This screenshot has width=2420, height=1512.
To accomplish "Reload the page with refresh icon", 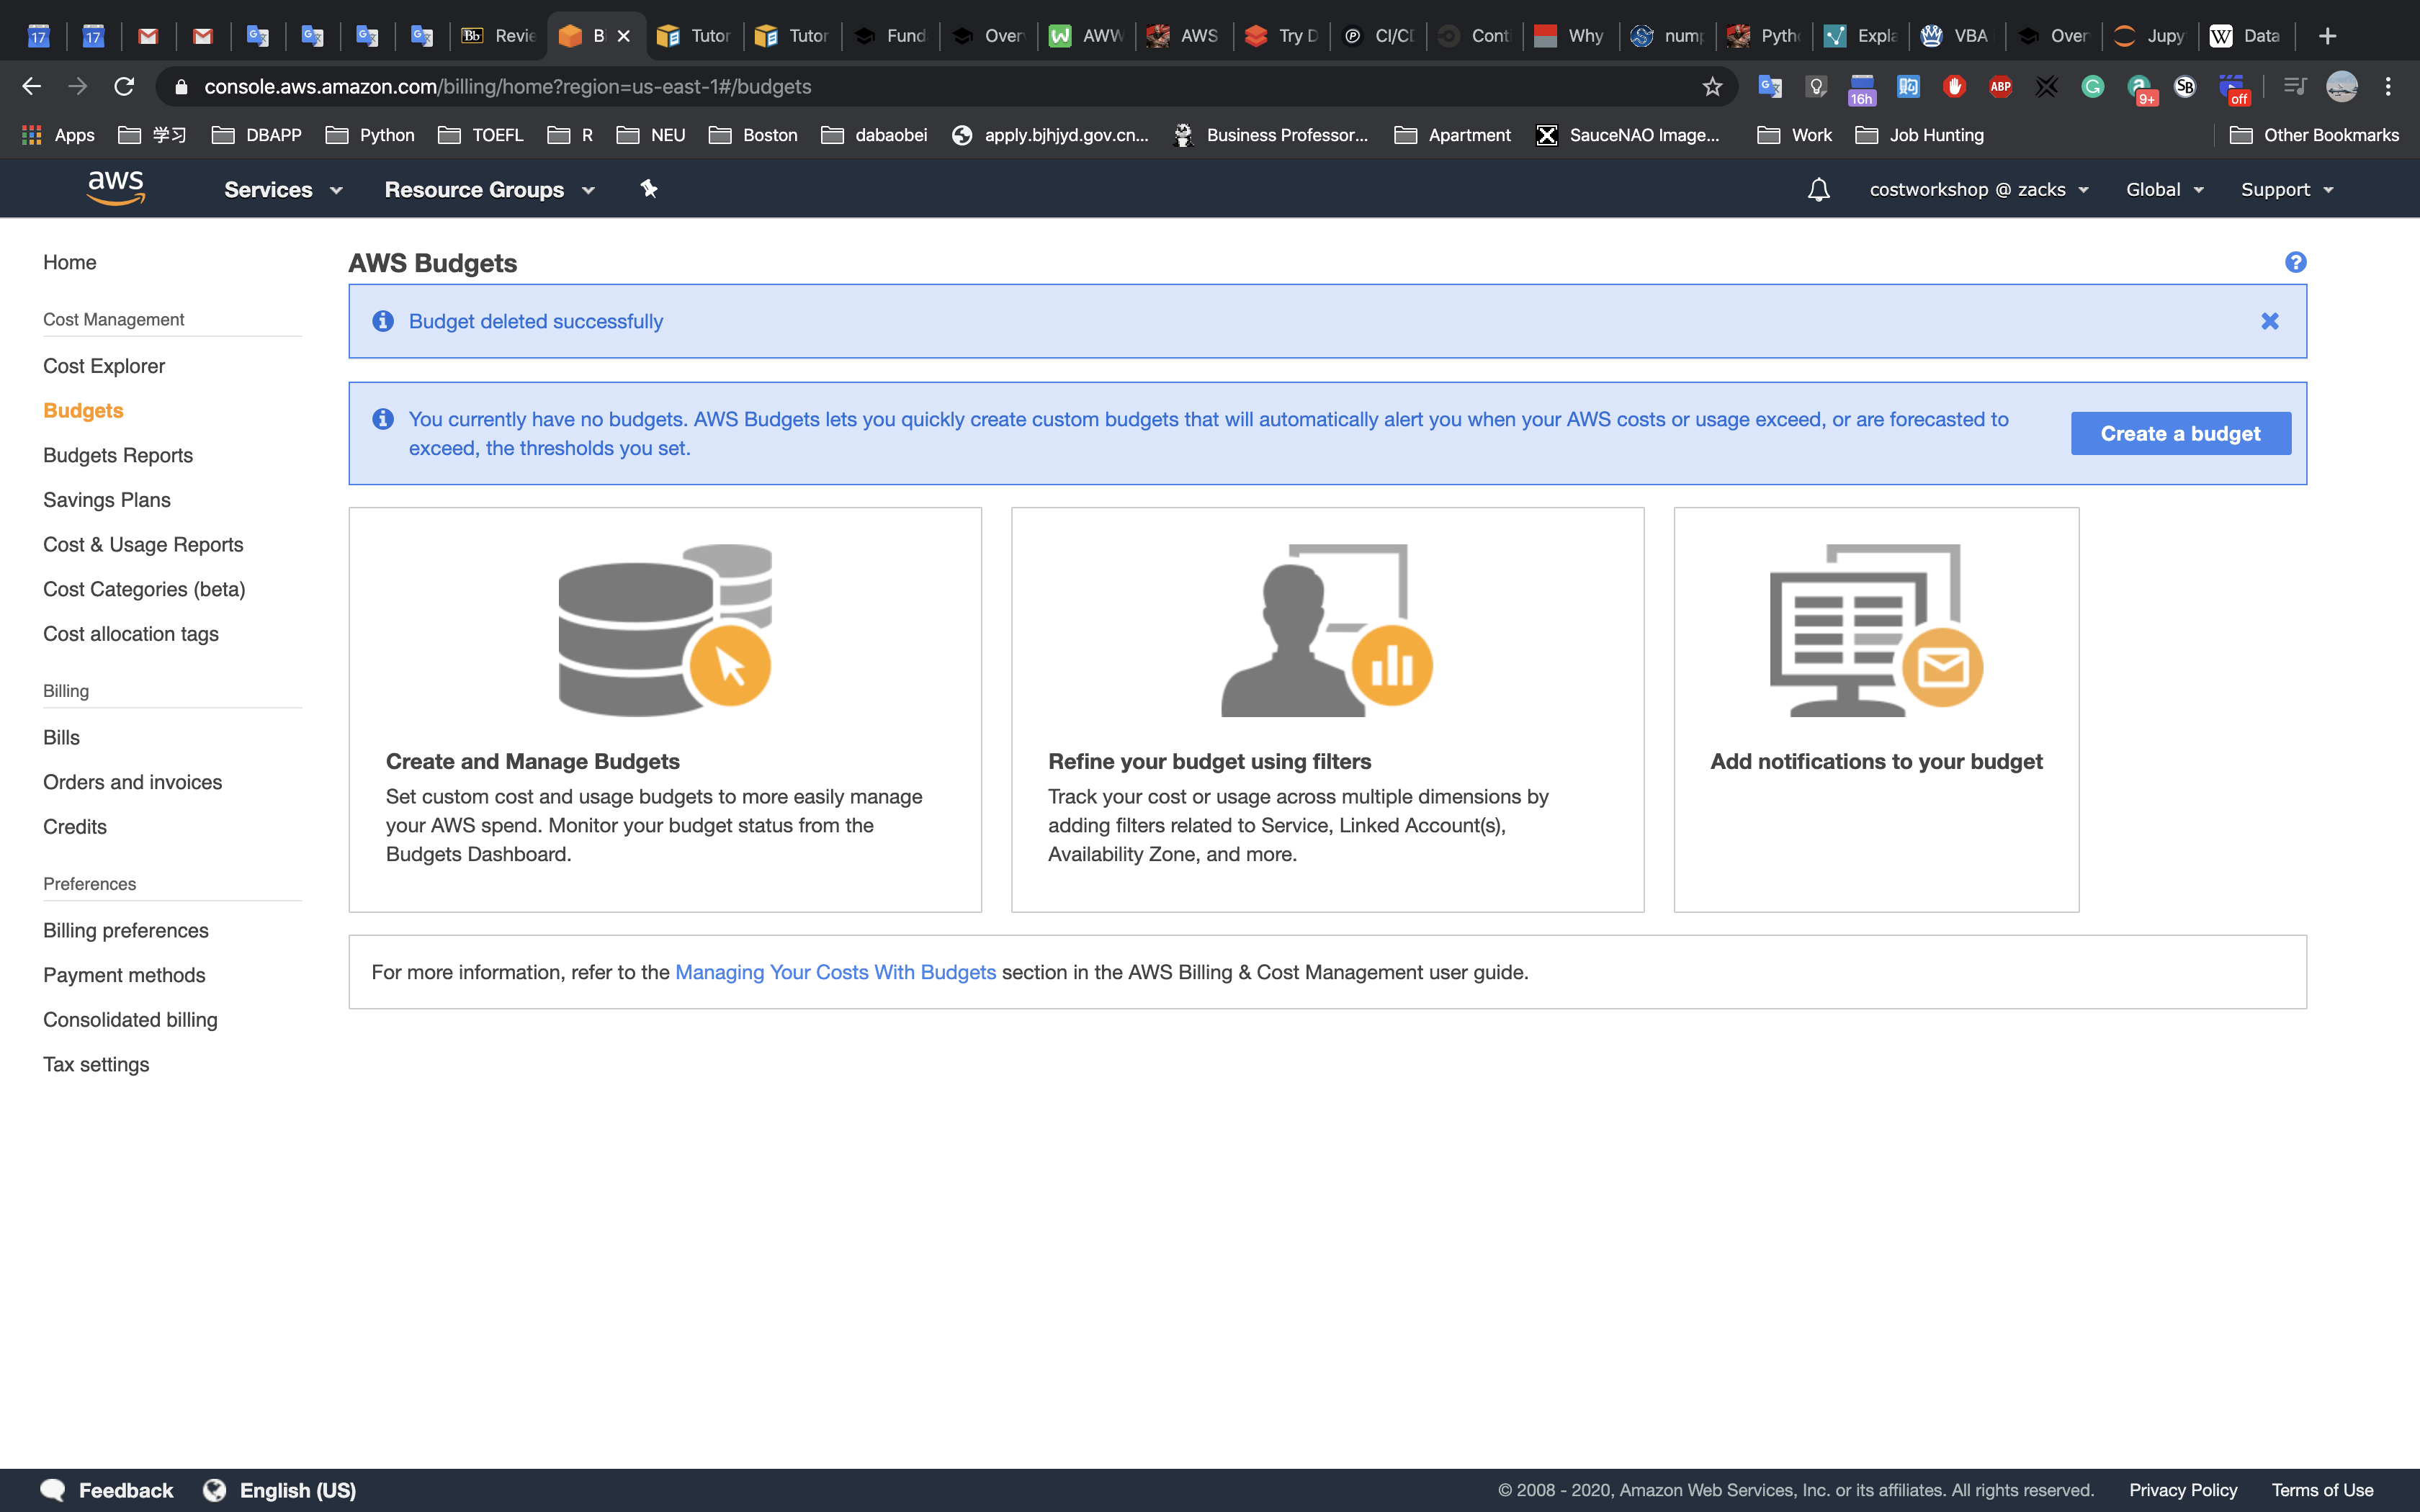I will click(124, 87).
